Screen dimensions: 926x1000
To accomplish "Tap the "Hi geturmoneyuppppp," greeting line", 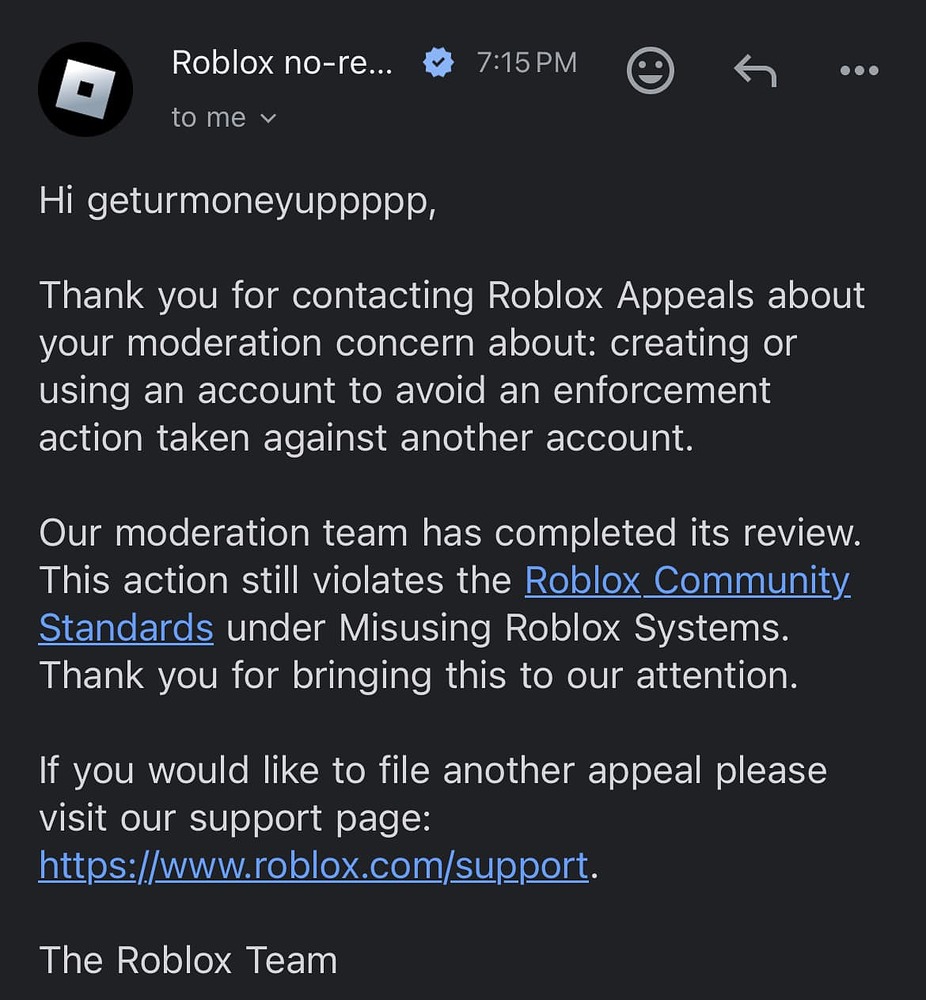I will pos(238,201).
